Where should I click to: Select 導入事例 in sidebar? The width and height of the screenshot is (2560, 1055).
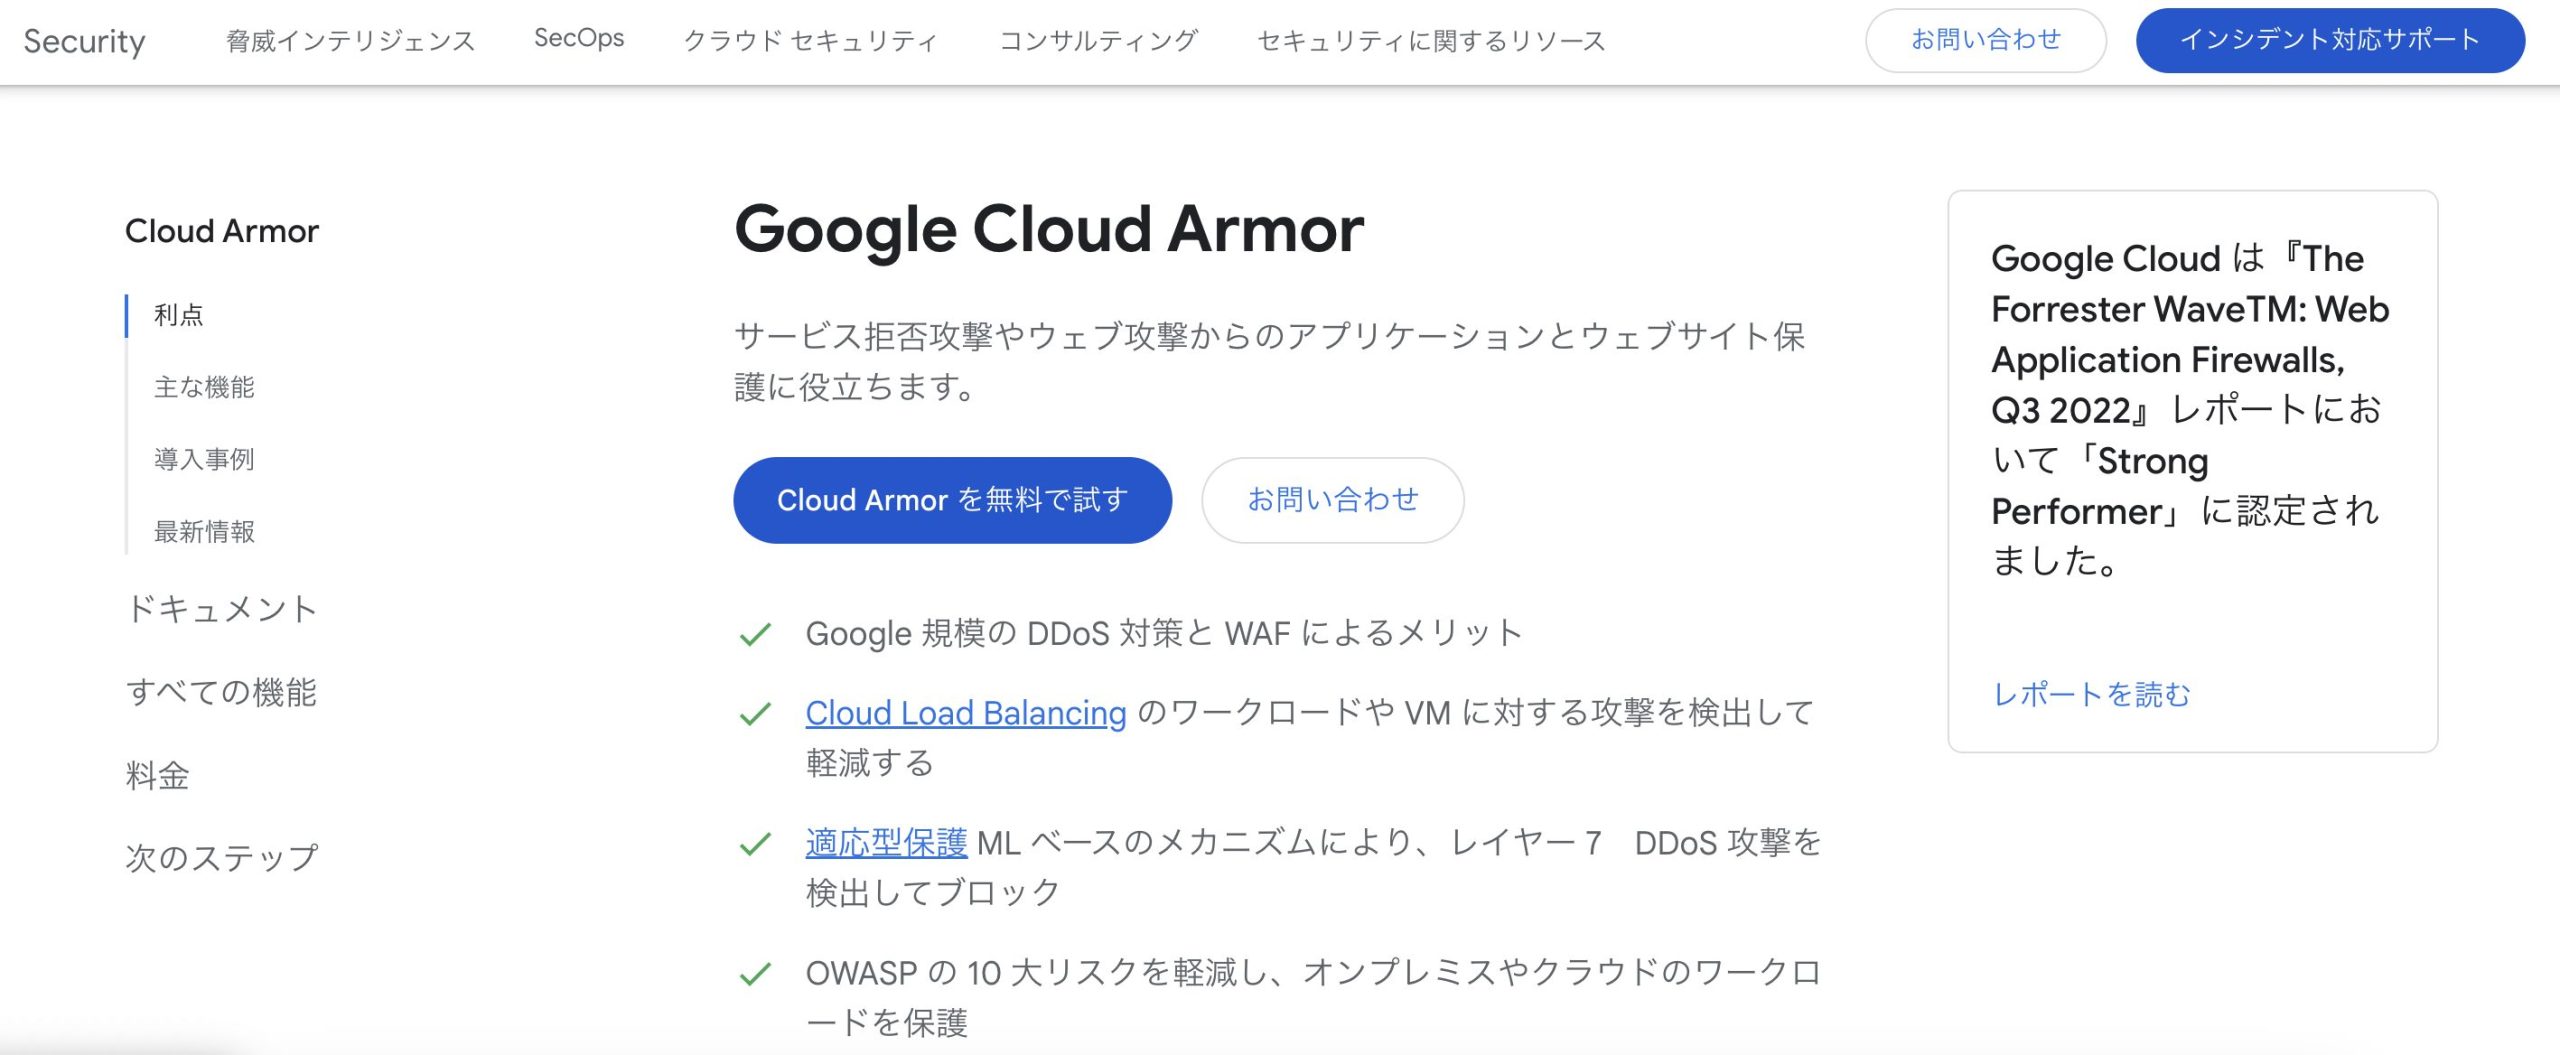[204, 459]
